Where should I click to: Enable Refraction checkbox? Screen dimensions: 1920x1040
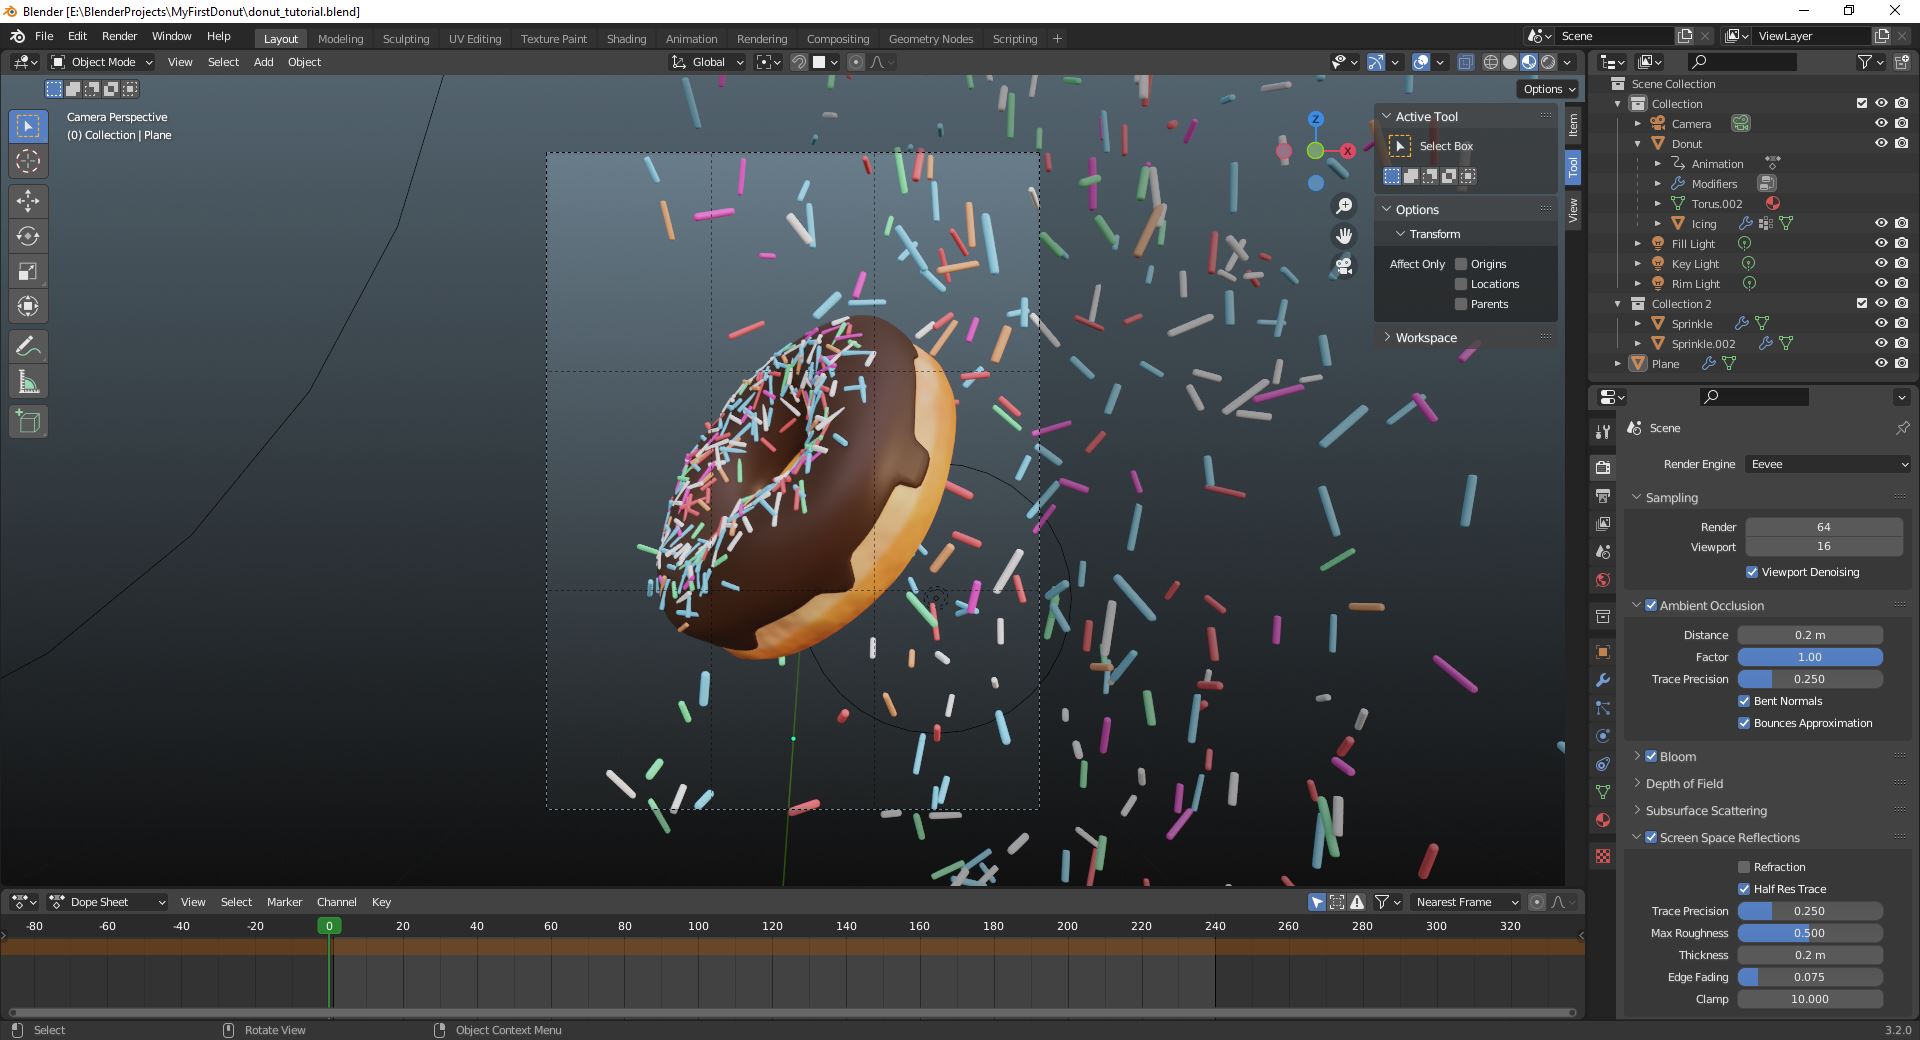[1744, 867]
